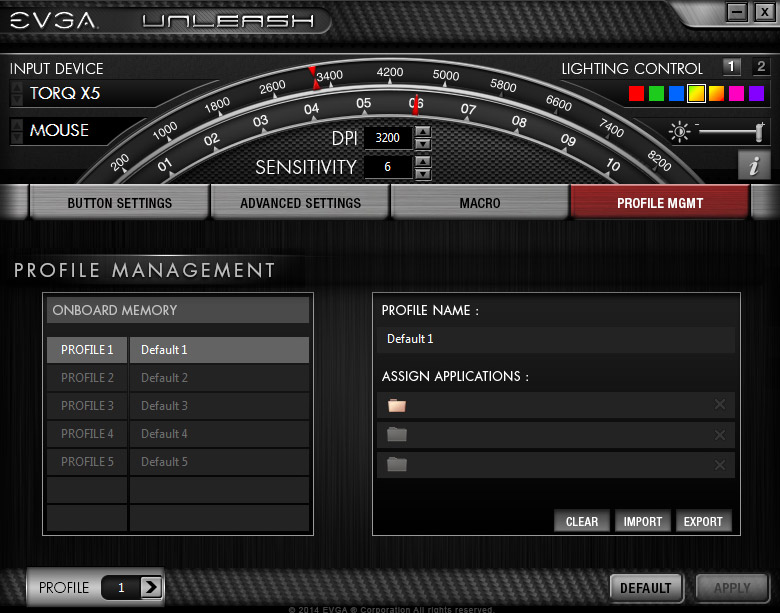The width and height of the screenshot is (780, 613).
Task: Click the folder icon in the first application row
Action: (x=397, y=405)
